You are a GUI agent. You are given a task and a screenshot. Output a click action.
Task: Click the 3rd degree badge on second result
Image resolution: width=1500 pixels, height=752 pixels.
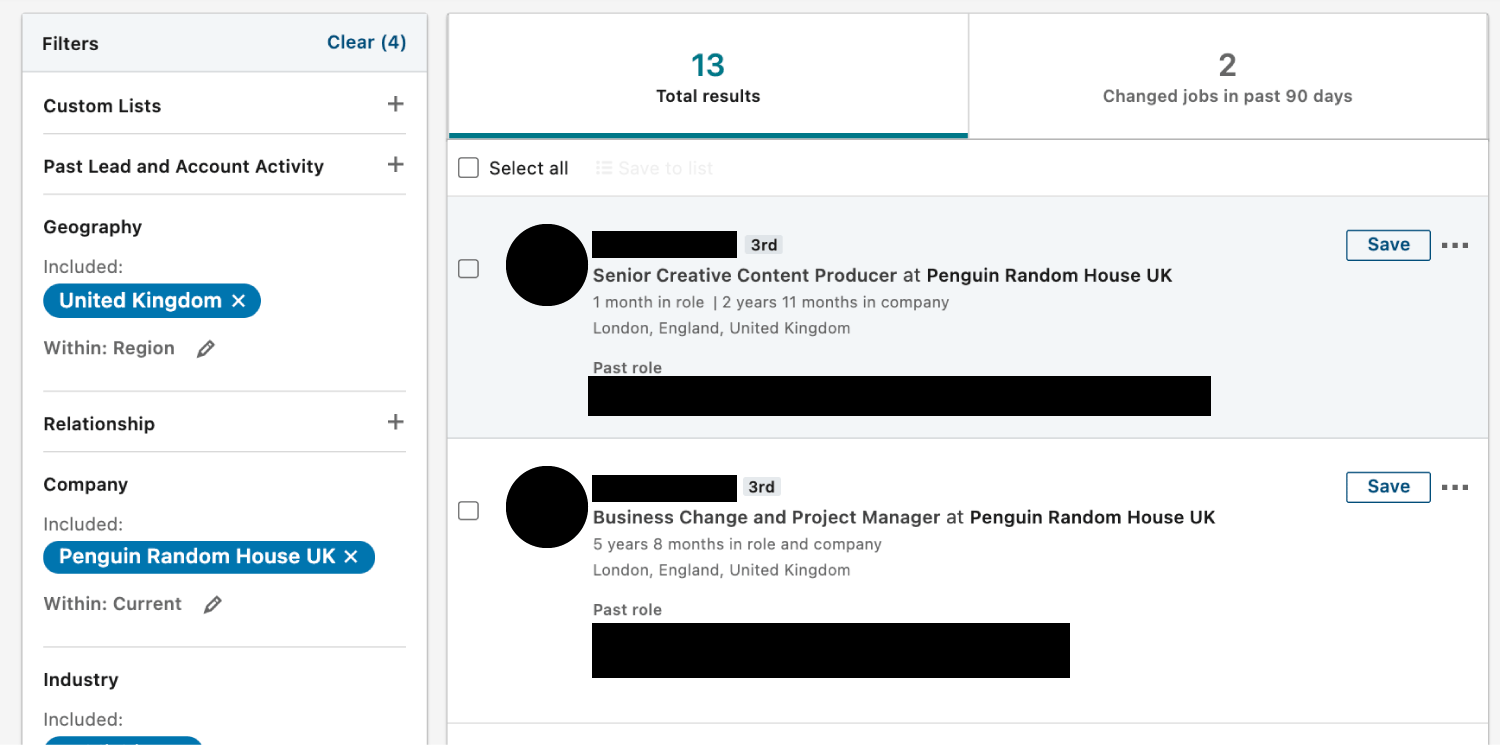762,487
